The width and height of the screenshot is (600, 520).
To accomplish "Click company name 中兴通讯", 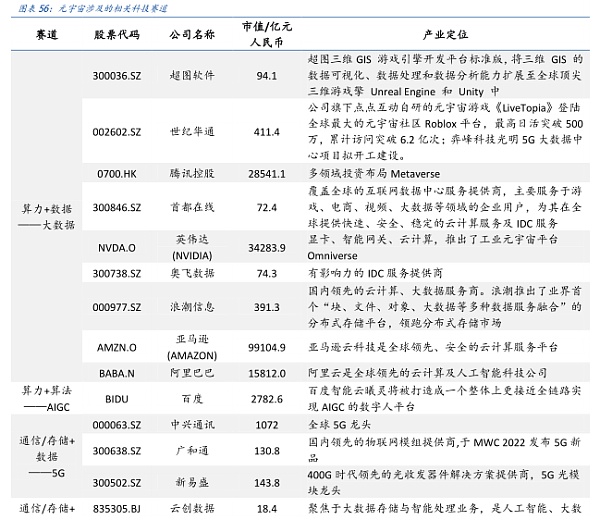I will (192, 425).
